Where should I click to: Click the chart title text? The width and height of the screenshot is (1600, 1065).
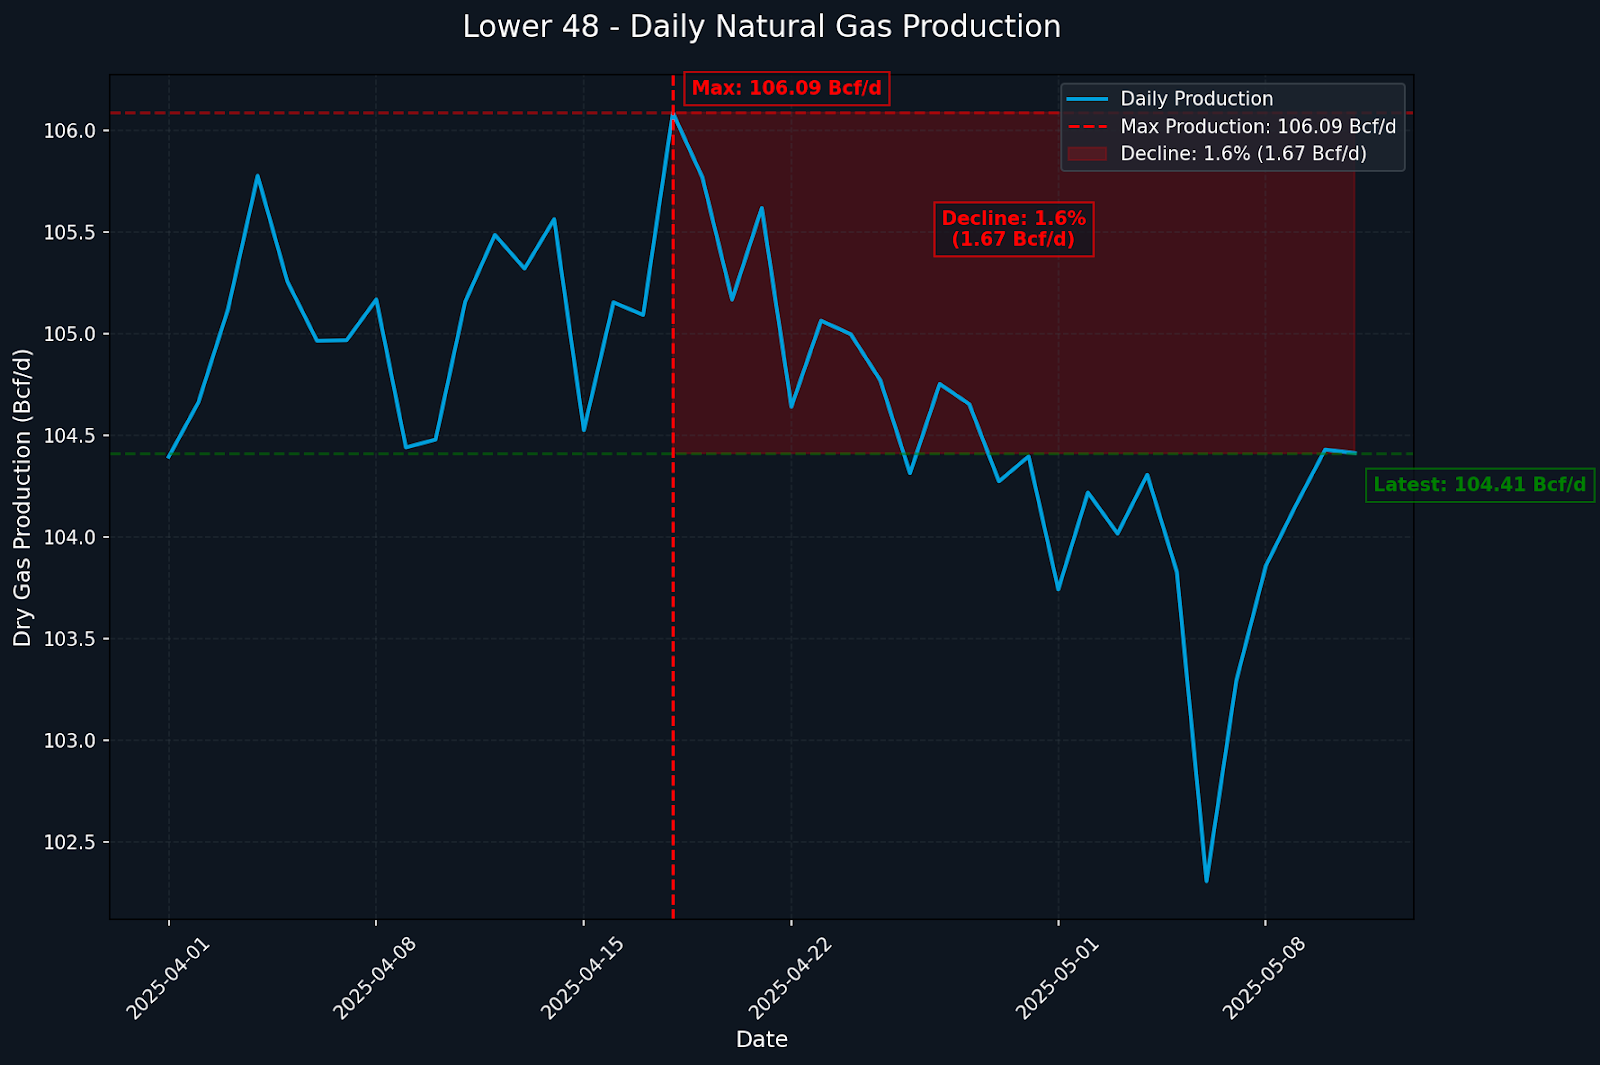[x=761, y=27]
